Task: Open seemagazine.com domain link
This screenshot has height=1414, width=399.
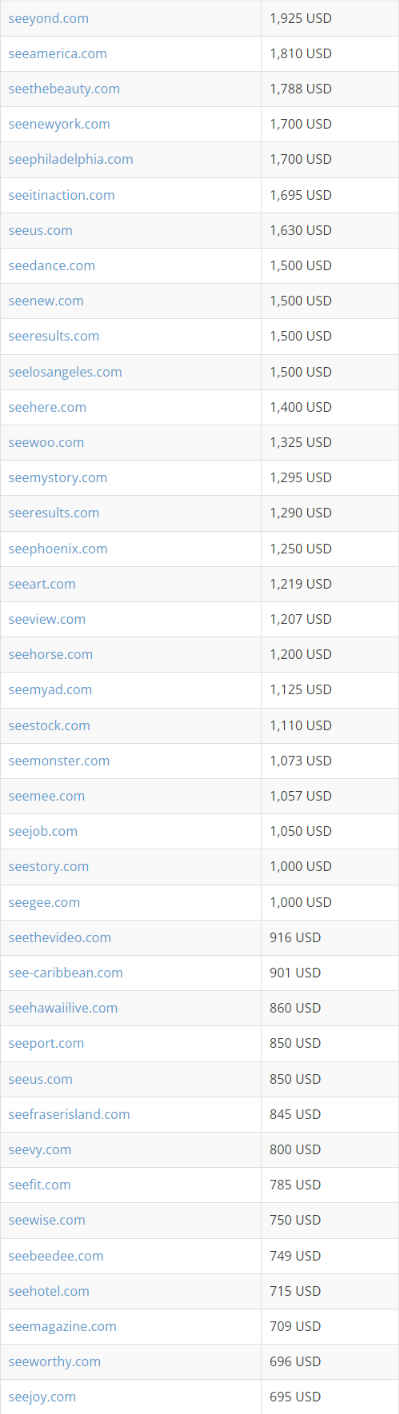Action: [62, 1326]
